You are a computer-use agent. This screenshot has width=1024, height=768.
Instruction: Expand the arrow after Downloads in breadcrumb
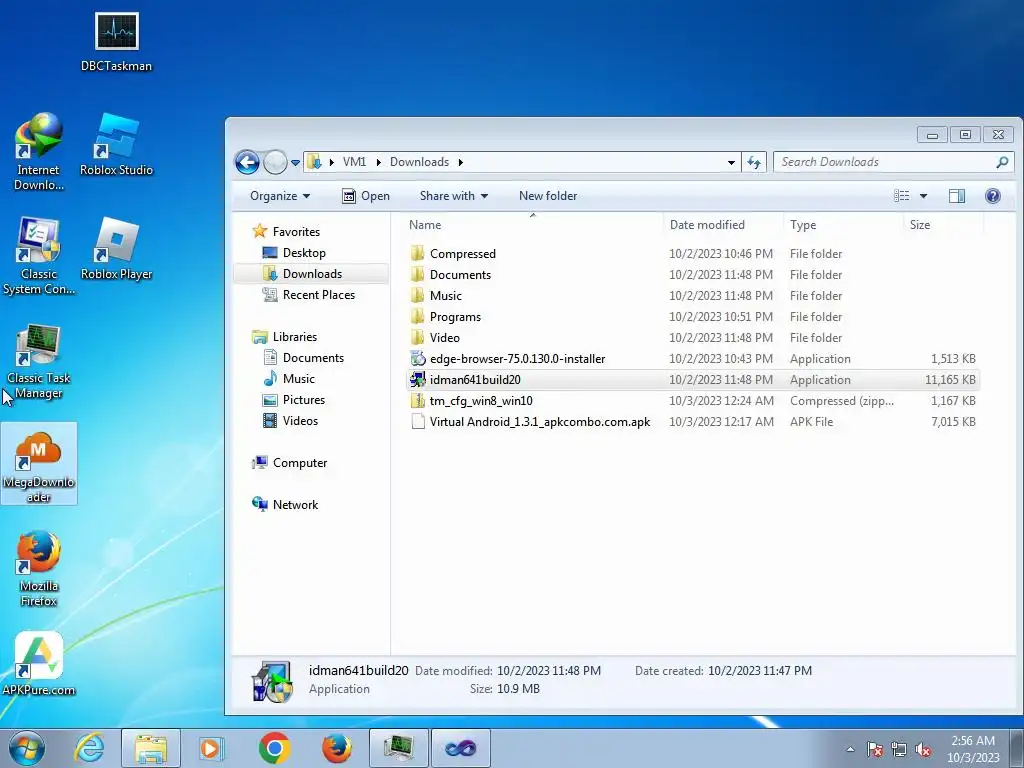(460, 162)
